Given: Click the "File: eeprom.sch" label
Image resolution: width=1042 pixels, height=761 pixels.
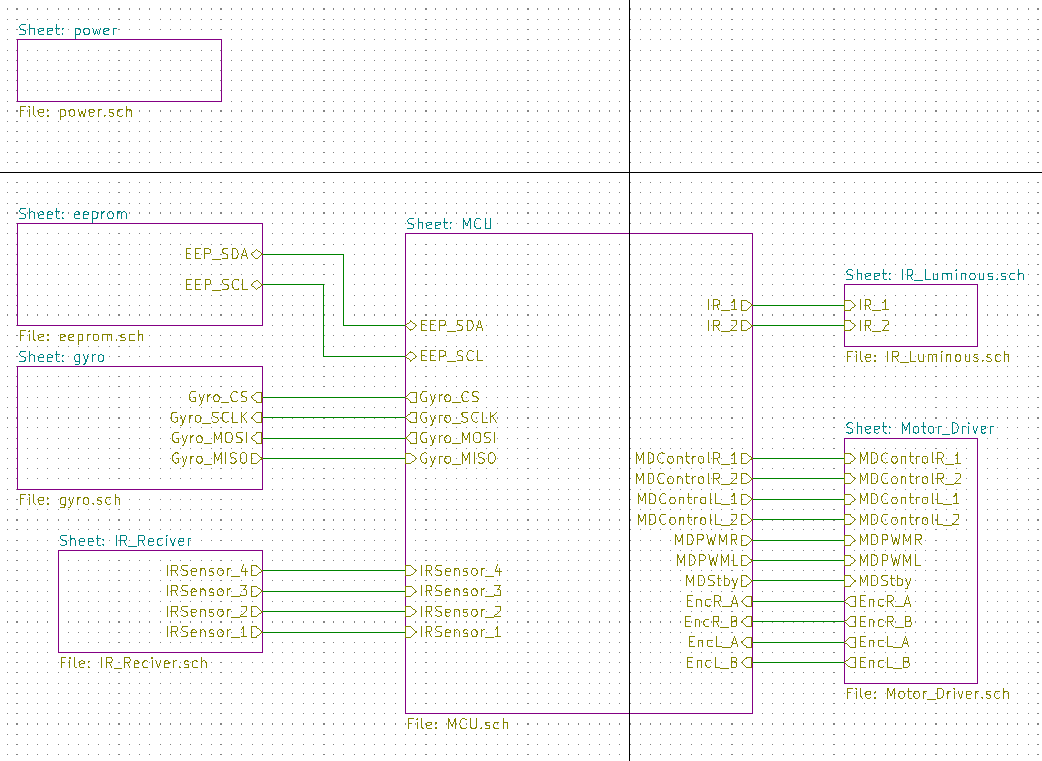Looking at the screenshot, I should pos(81,336).
